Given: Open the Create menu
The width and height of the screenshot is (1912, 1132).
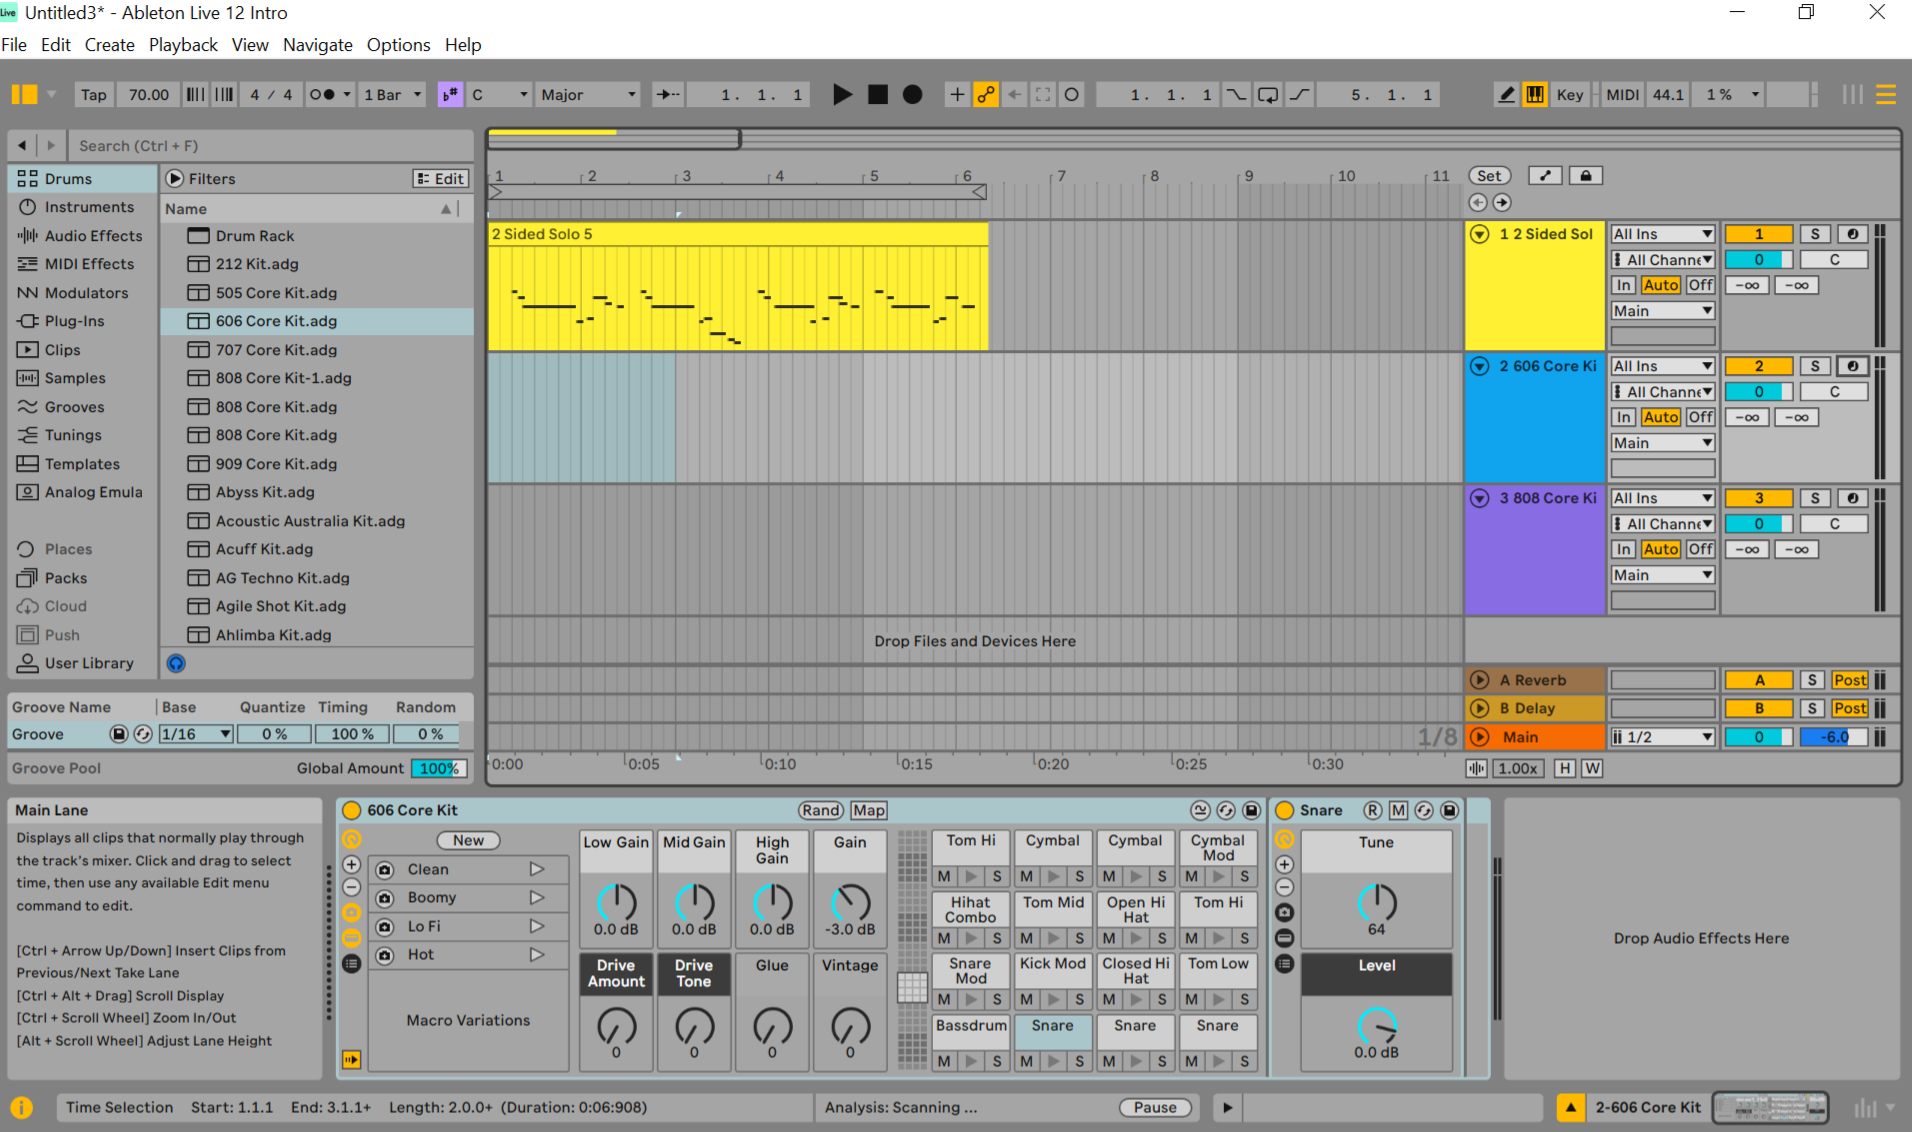Looking at the screenshot, I should click(x=109, y=45).
